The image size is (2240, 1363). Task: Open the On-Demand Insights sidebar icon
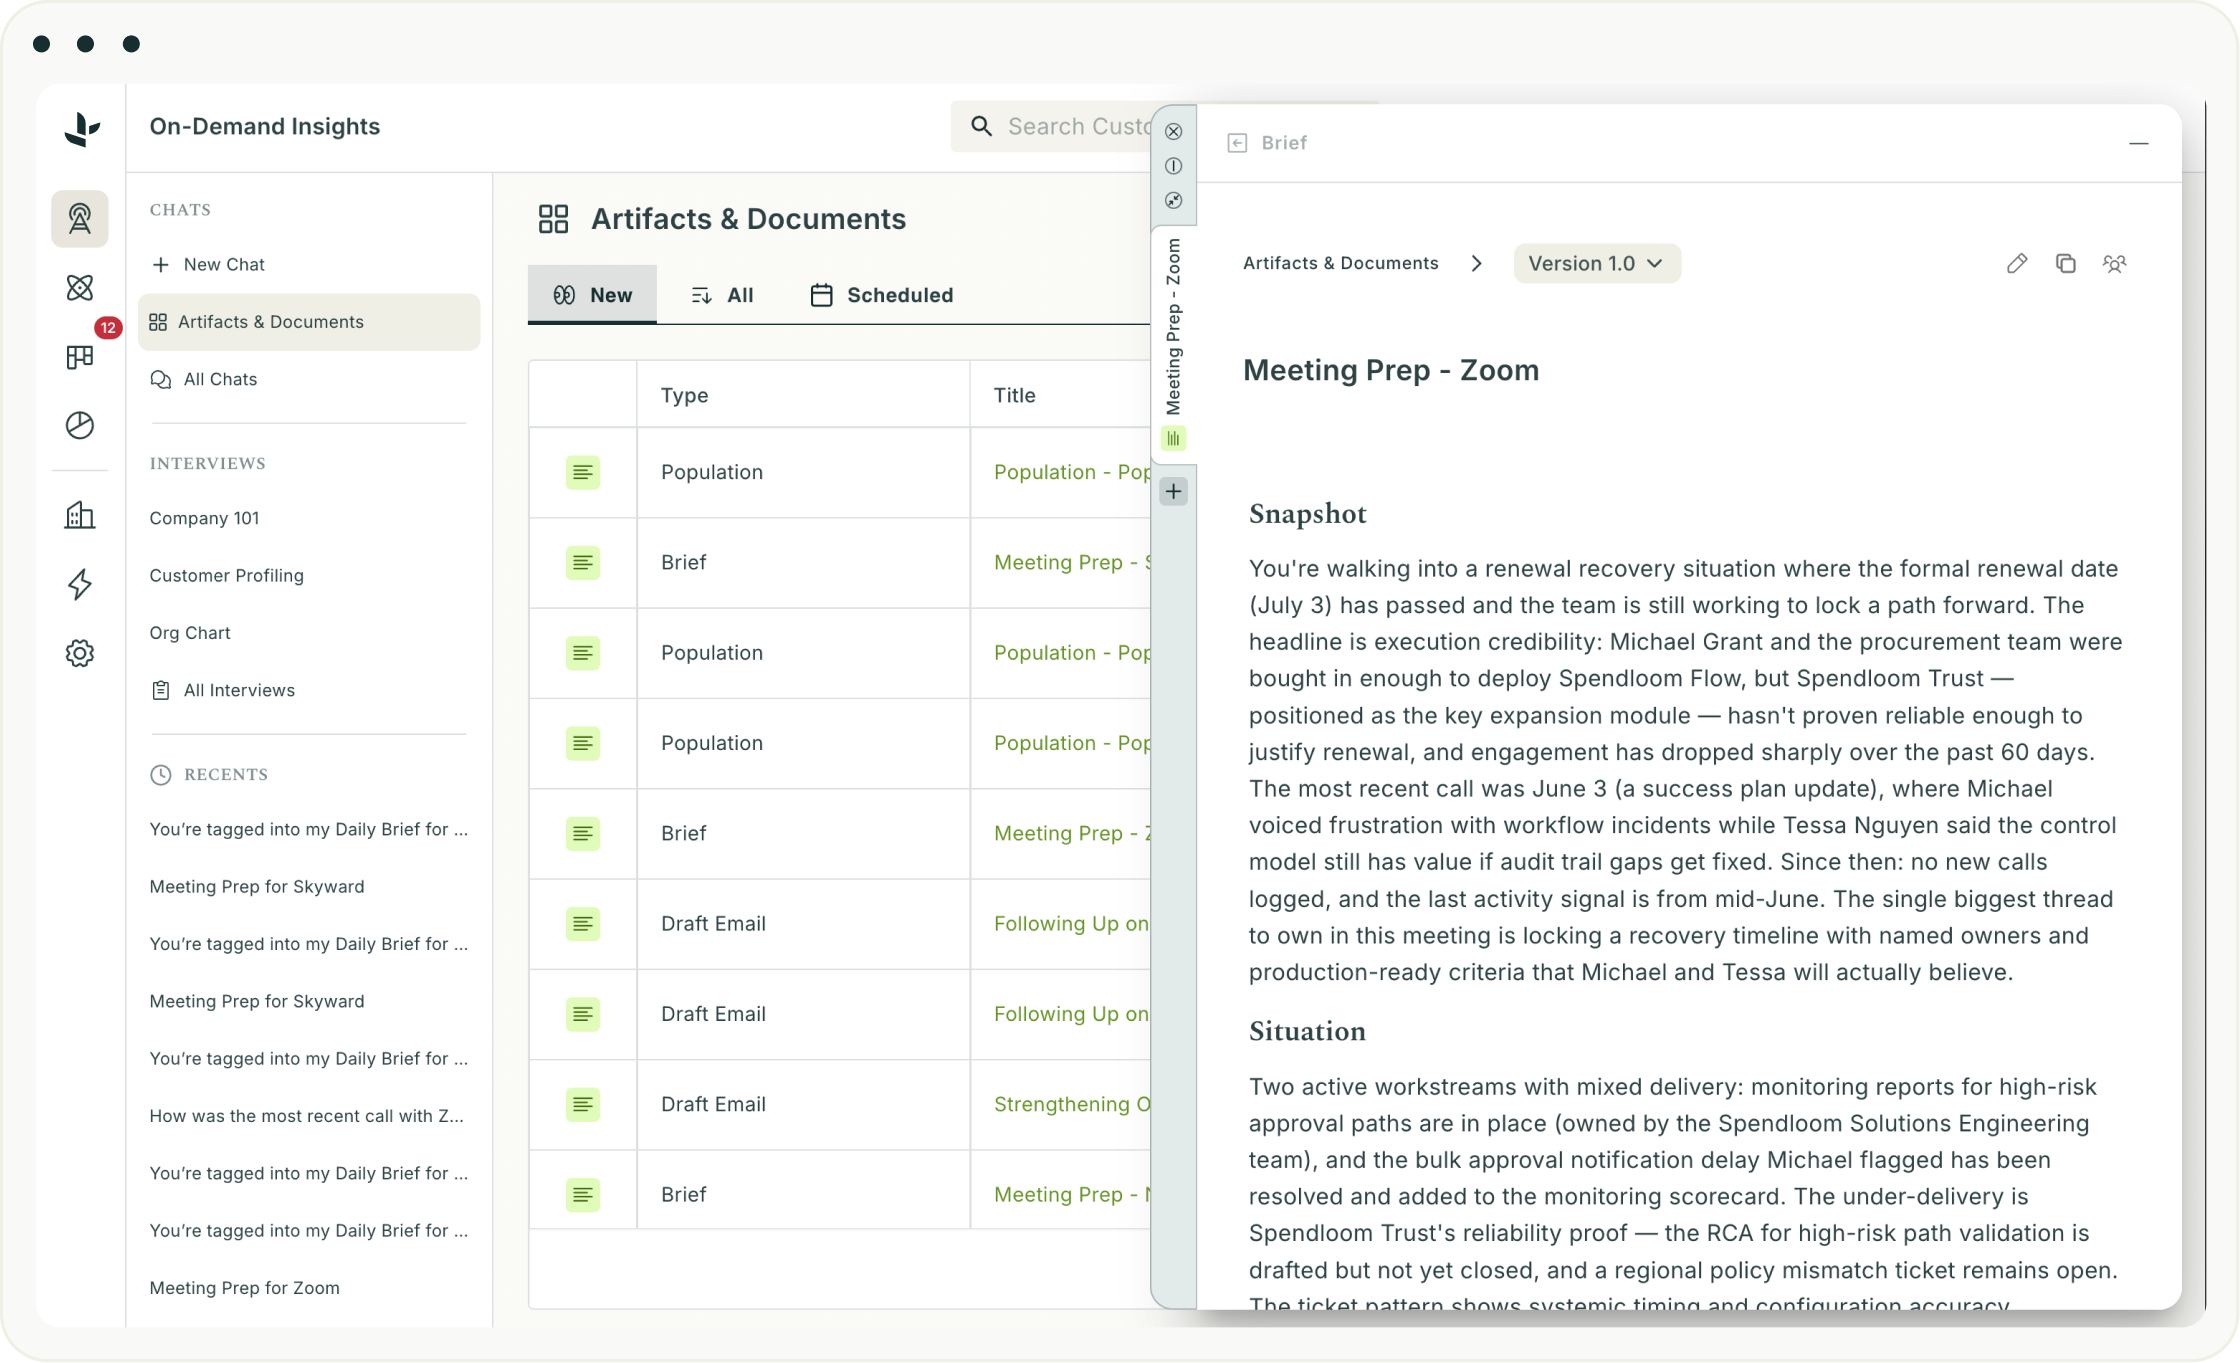[x=80, y=219]
